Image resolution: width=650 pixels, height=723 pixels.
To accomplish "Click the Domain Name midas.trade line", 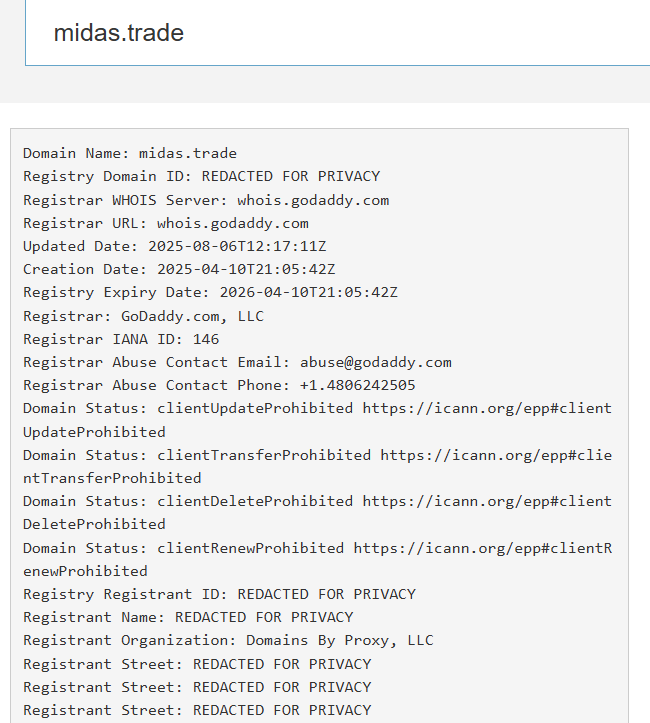I will pyautogui.click(x=130, y=153).
